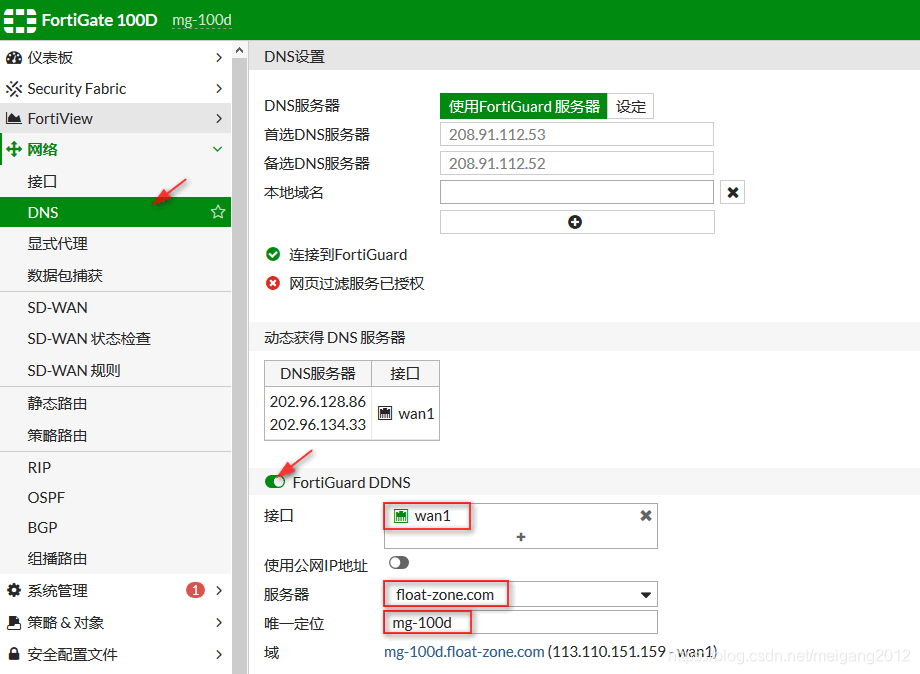The height and width of the screenshot is (674, 920).
Task: Switch DNS server mode to 设定
Action: click(x=631, y=106)
